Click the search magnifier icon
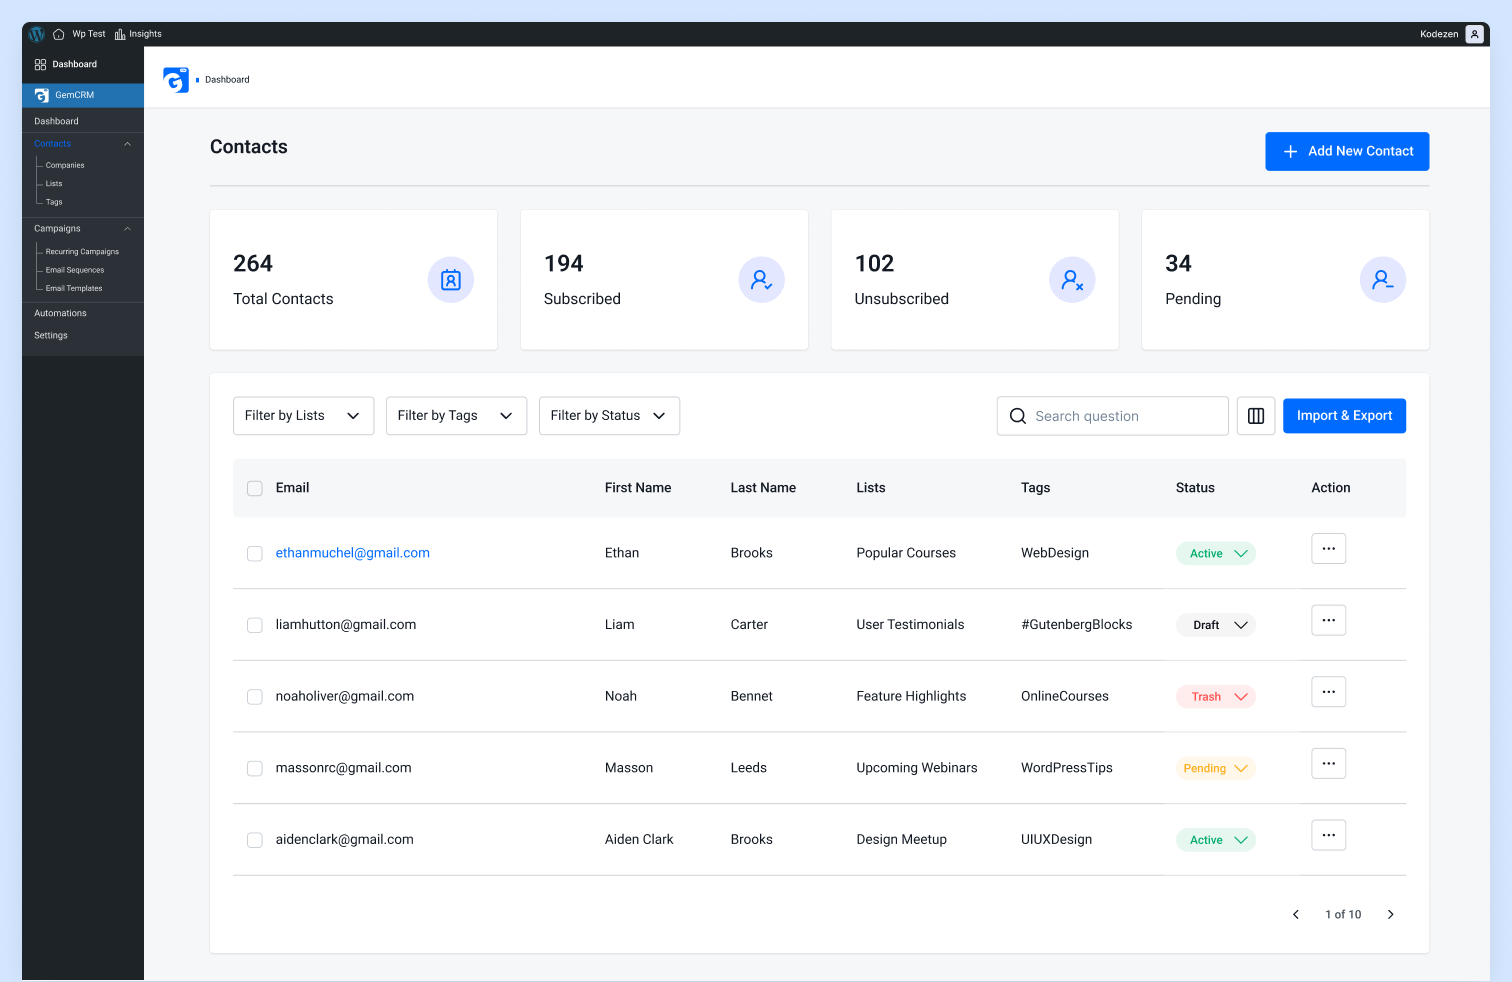The image size is (1512, 982). tap(1018, 416)
